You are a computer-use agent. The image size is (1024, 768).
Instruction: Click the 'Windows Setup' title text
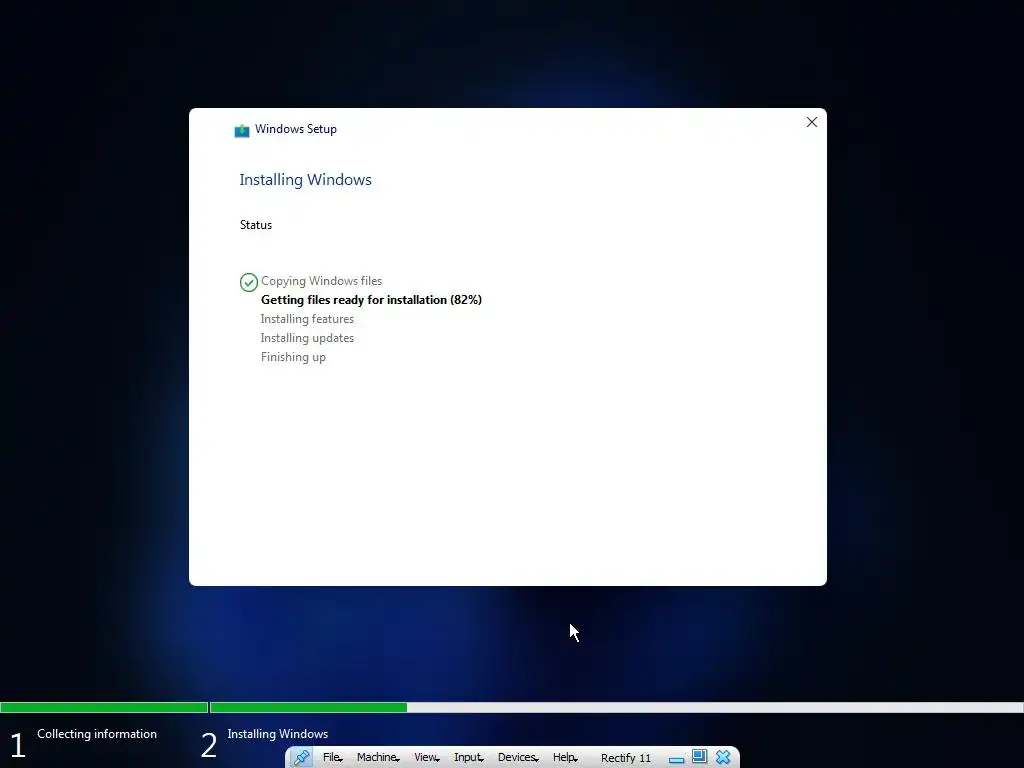296,129
